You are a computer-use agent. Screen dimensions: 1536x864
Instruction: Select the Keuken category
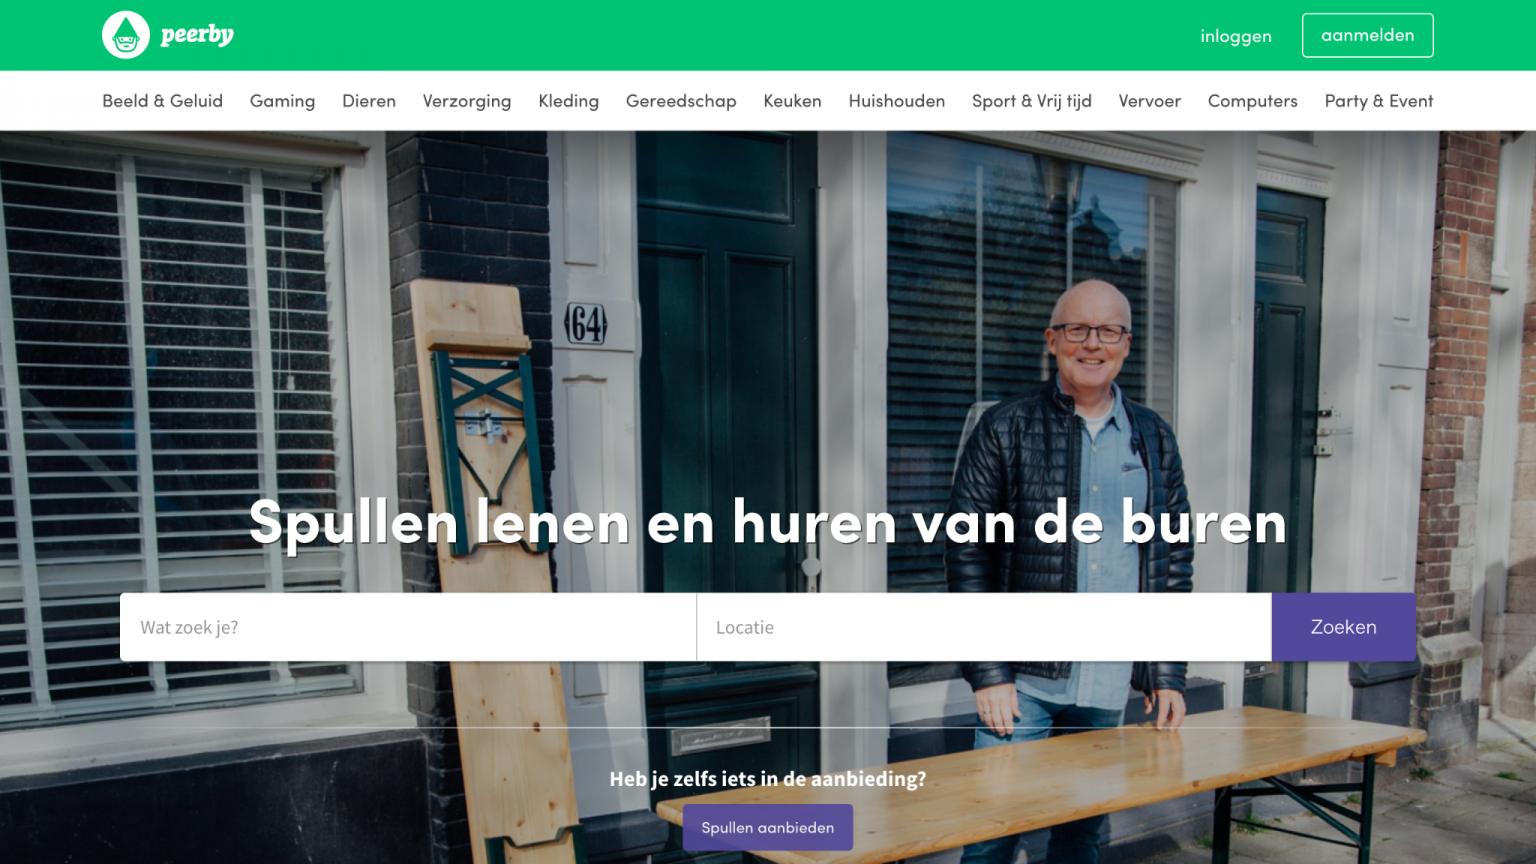[x=792, y=101]
